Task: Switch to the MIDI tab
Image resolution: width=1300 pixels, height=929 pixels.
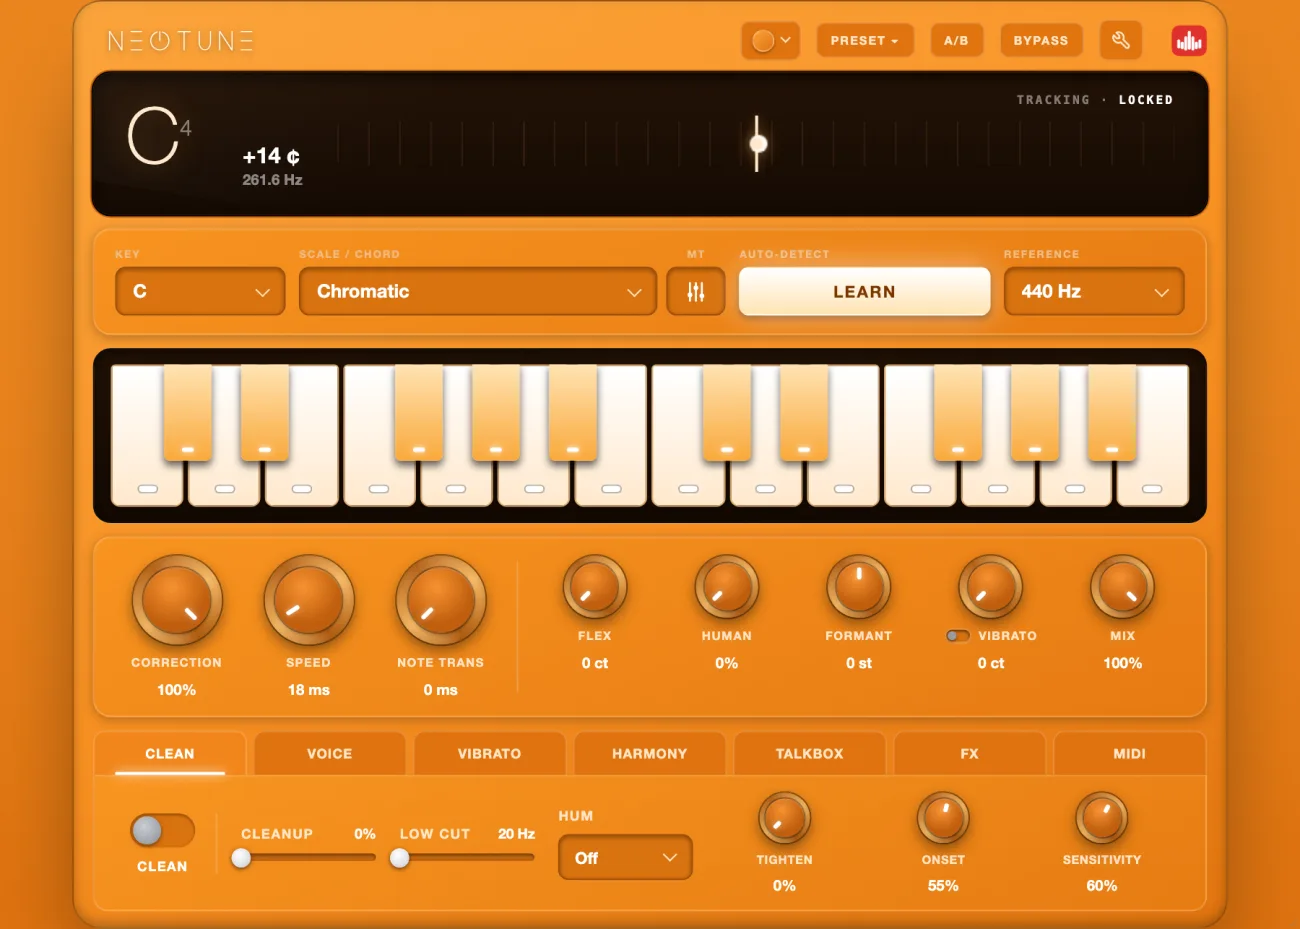Action: point(1130,754)
